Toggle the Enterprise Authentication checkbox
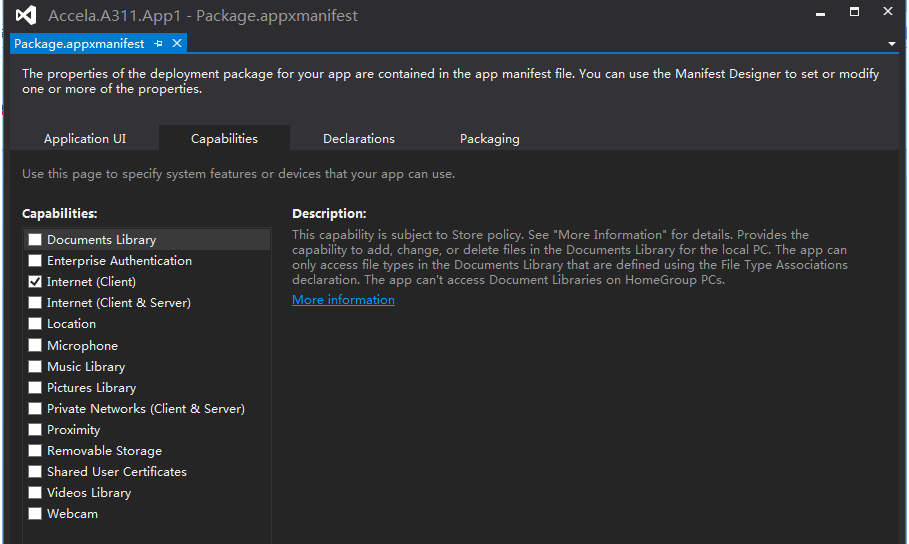The width and height of the screenshot is (909, 544). 35,261
